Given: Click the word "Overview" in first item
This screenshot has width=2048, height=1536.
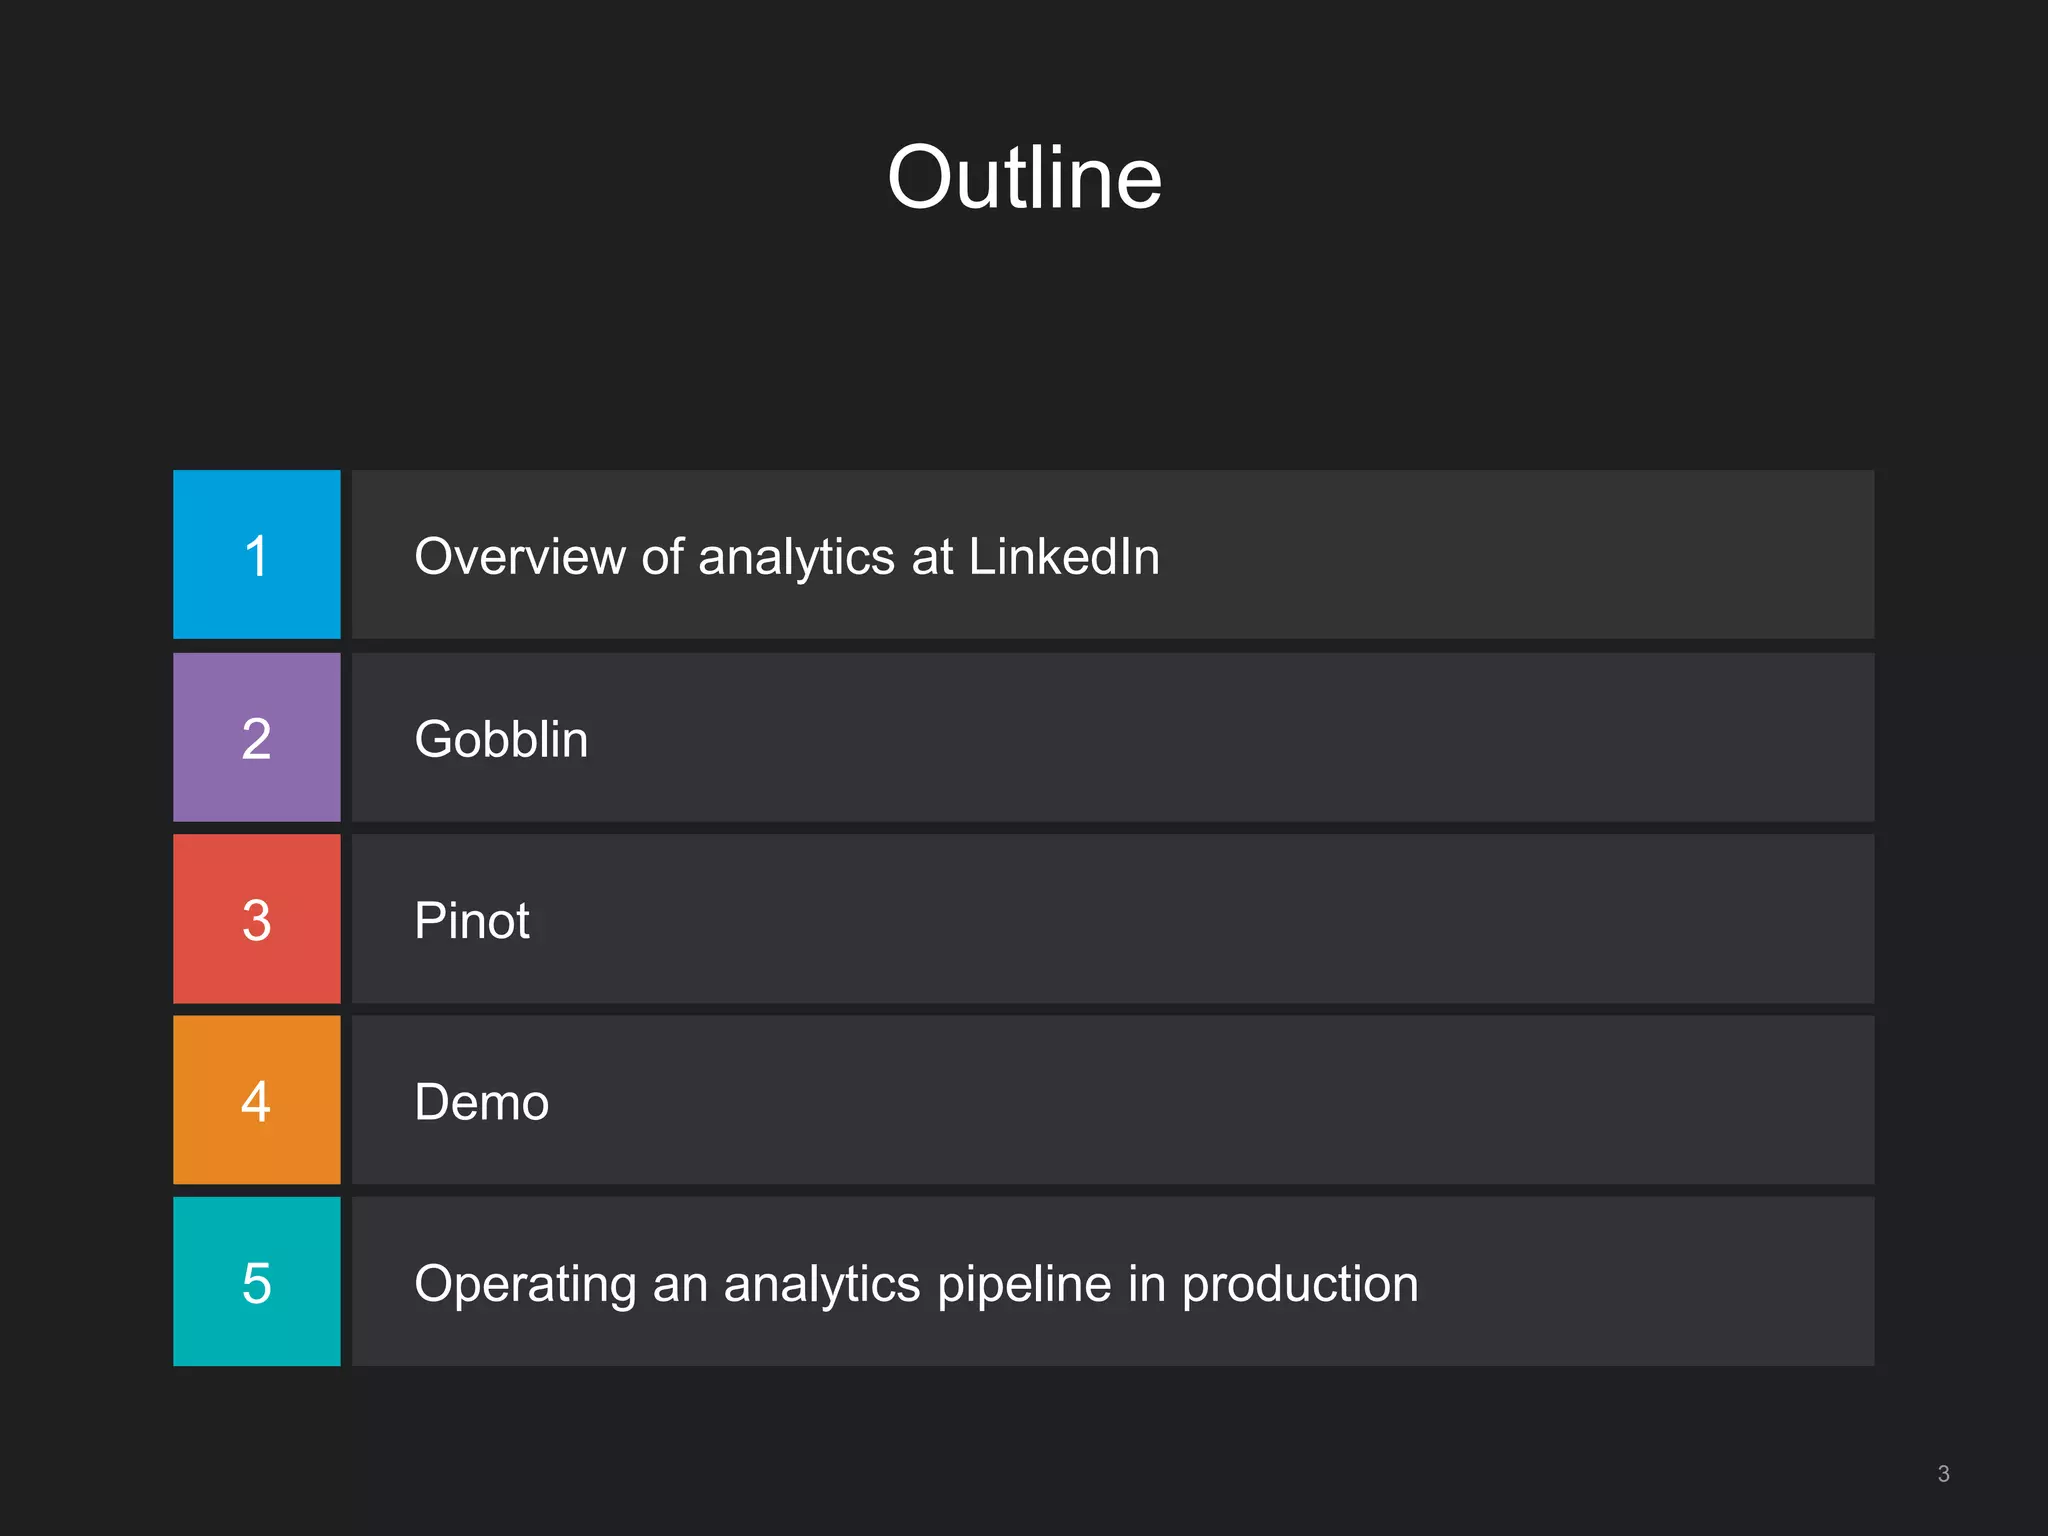Looking at the screenshot, I should point(520,556).
